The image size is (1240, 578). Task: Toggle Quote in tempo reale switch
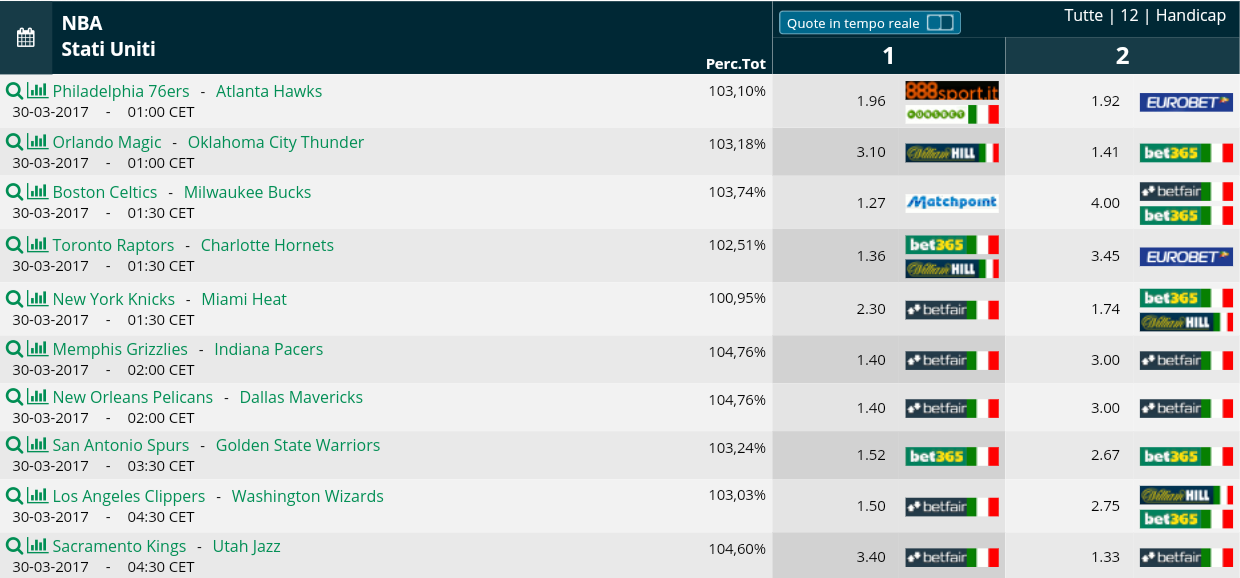click(x=940, y=23)
